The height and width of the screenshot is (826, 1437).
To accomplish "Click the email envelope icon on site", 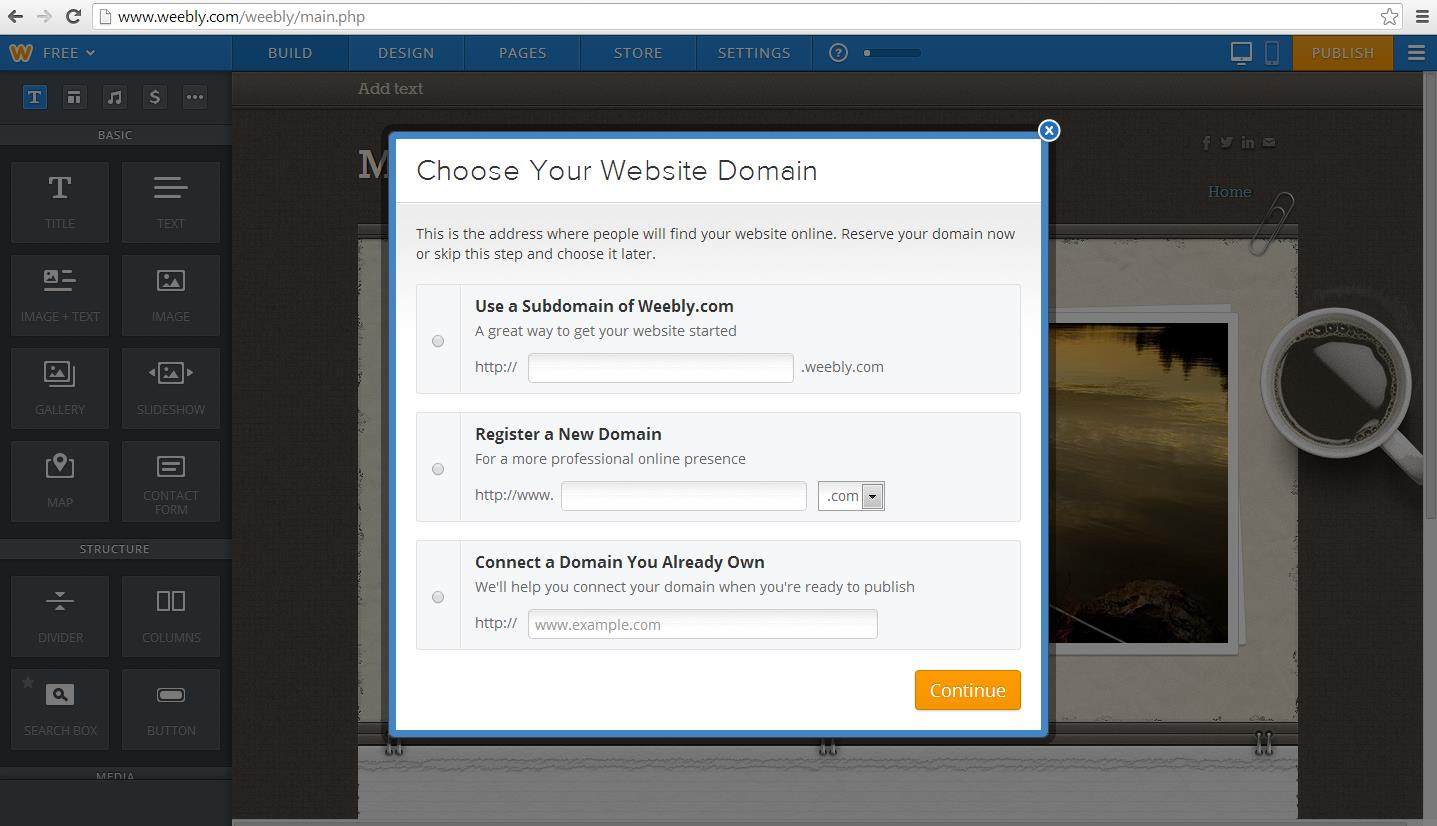I will 1269,143.
